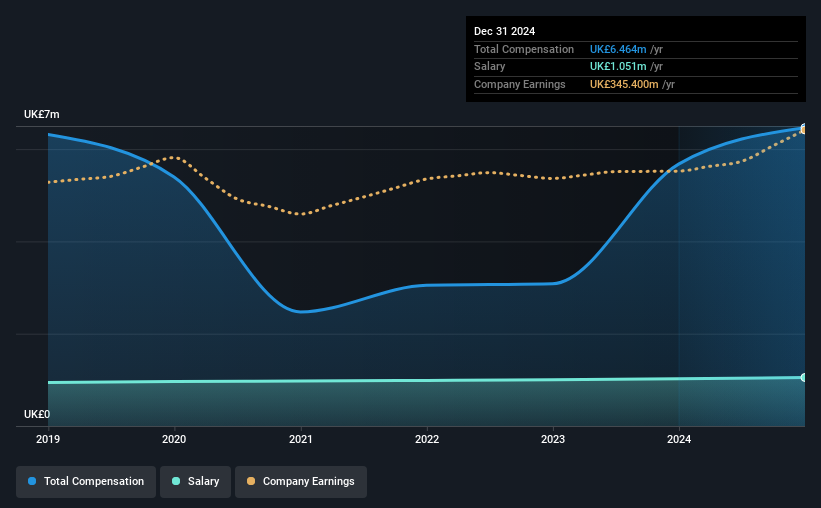Click the UK£0 y-axis label

37,414
